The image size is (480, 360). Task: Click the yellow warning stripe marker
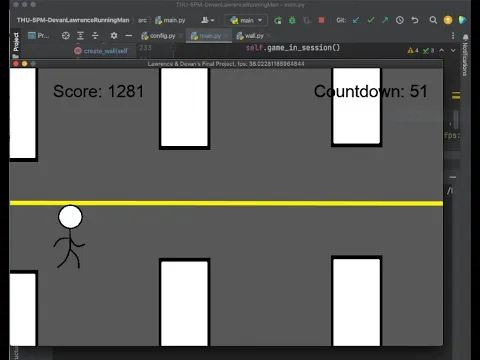click(x=456, y=96)
